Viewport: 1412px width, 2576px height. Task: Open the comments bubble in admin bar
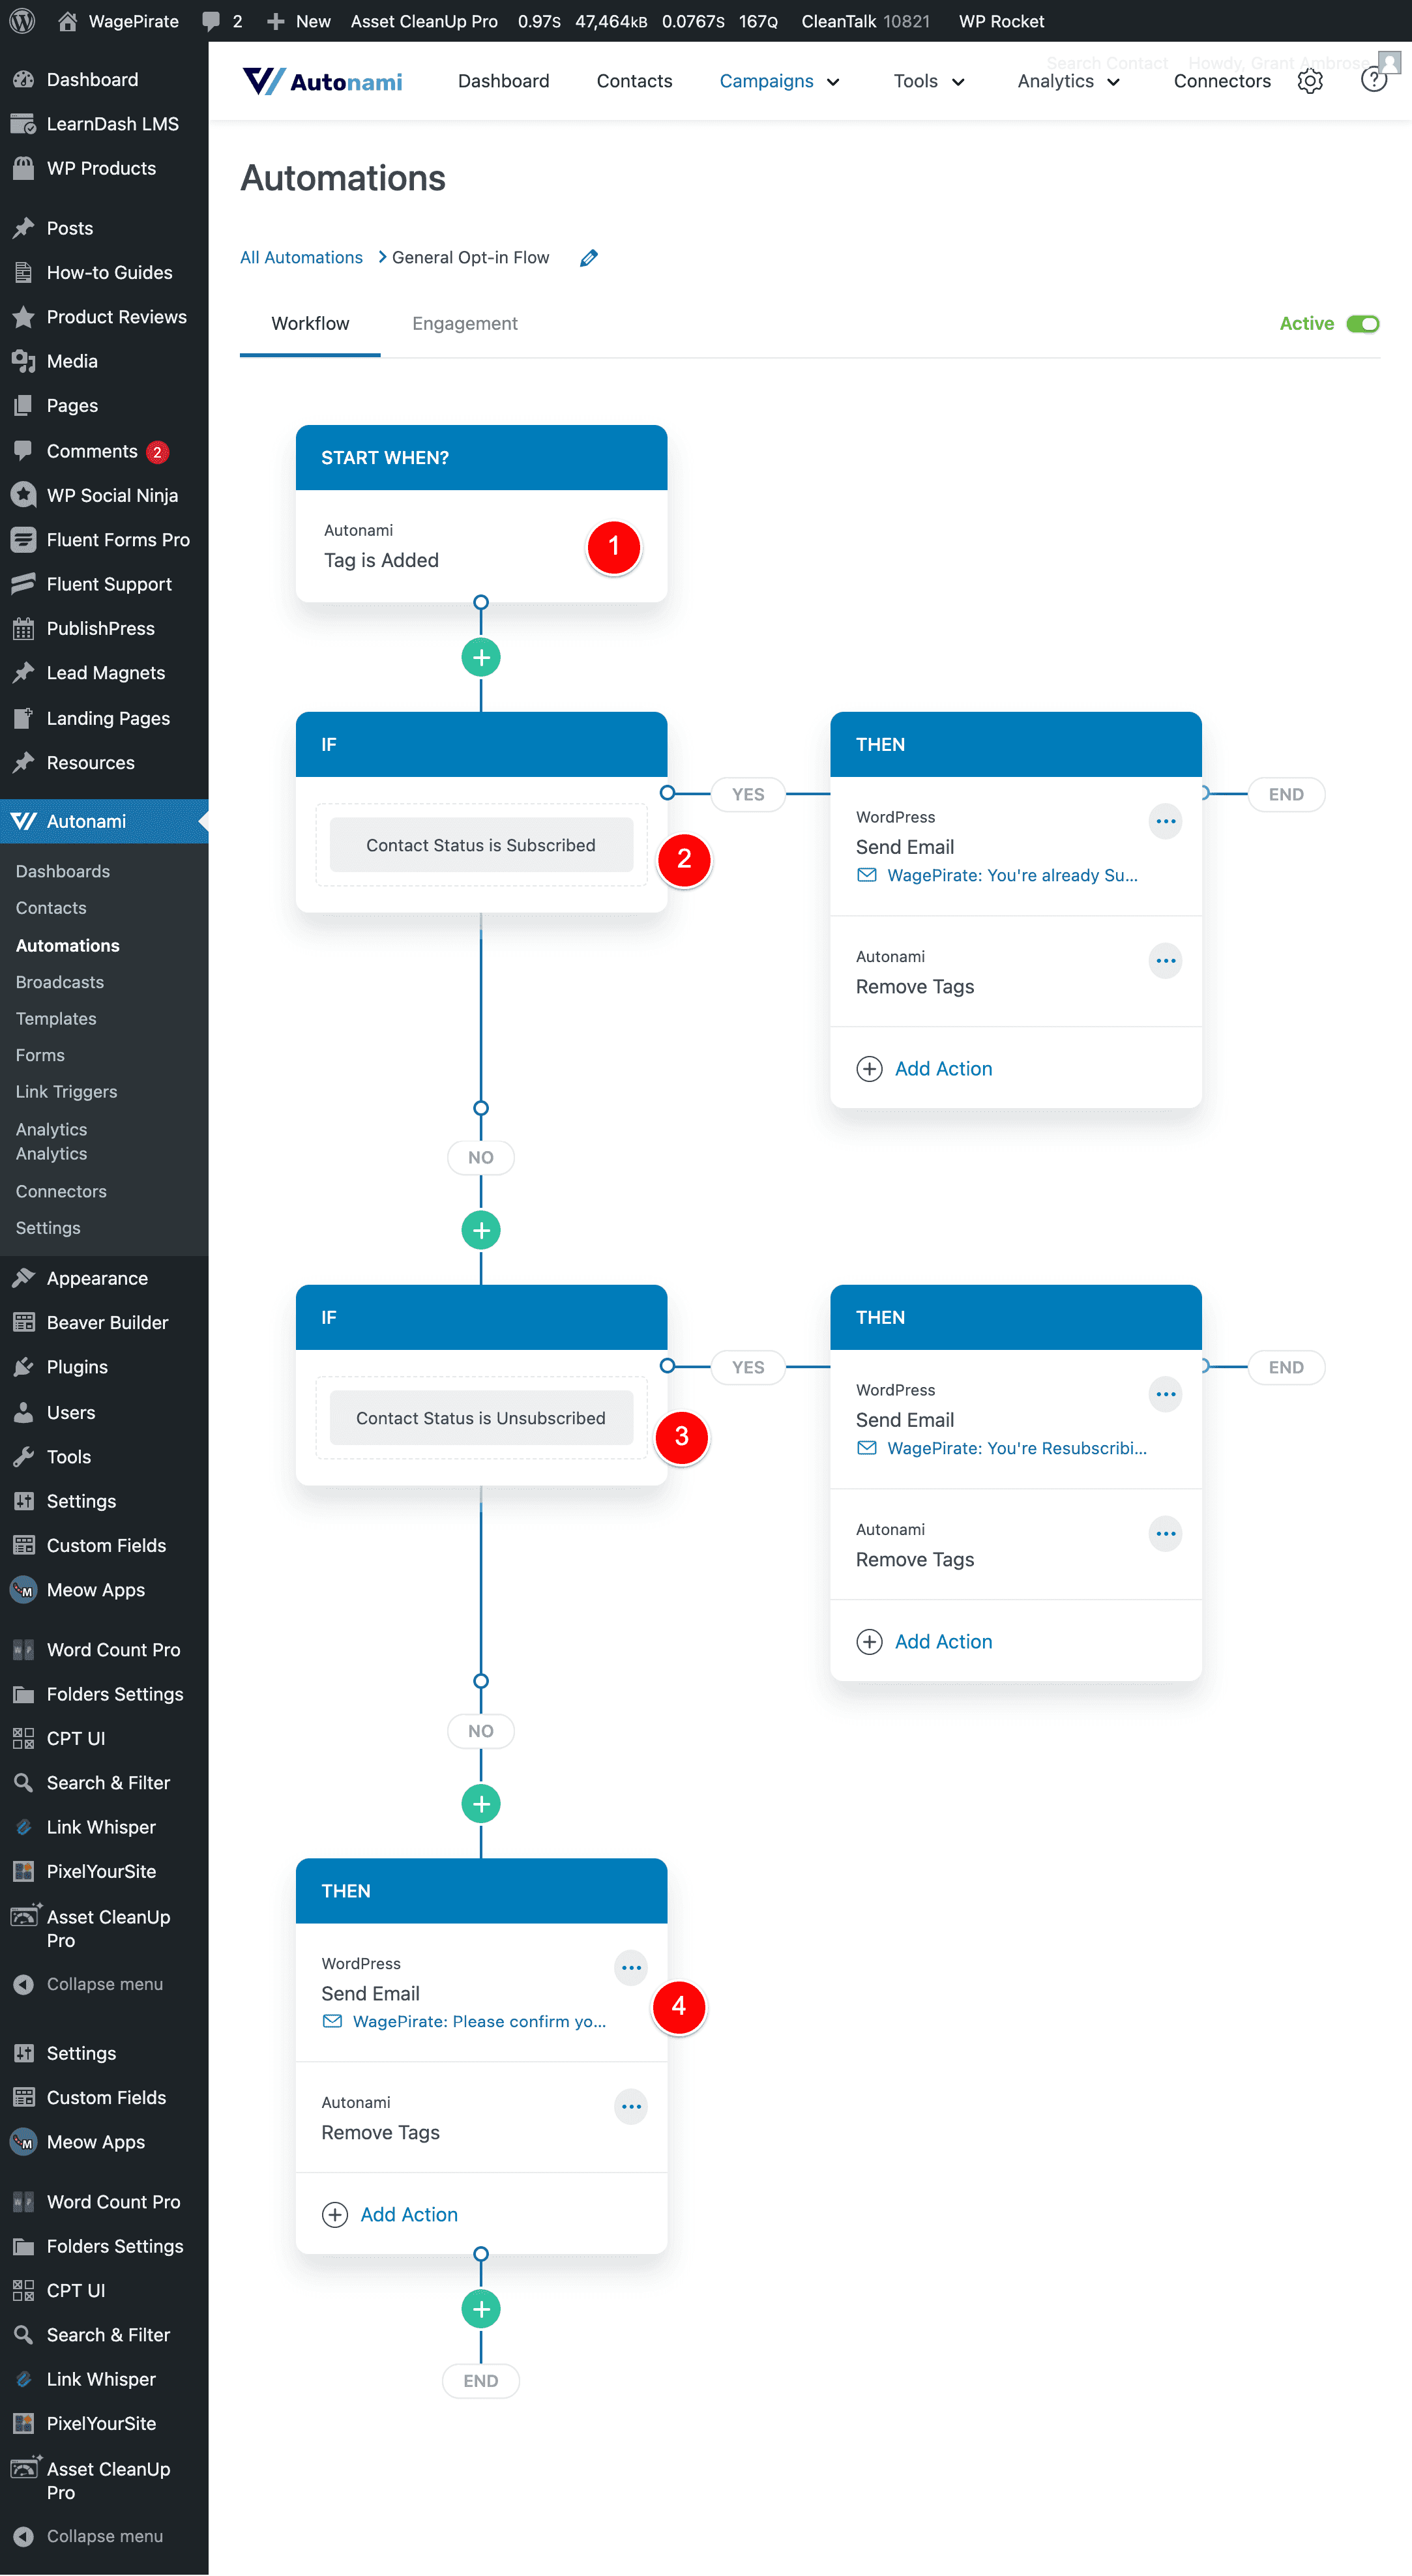pos(222,21)
